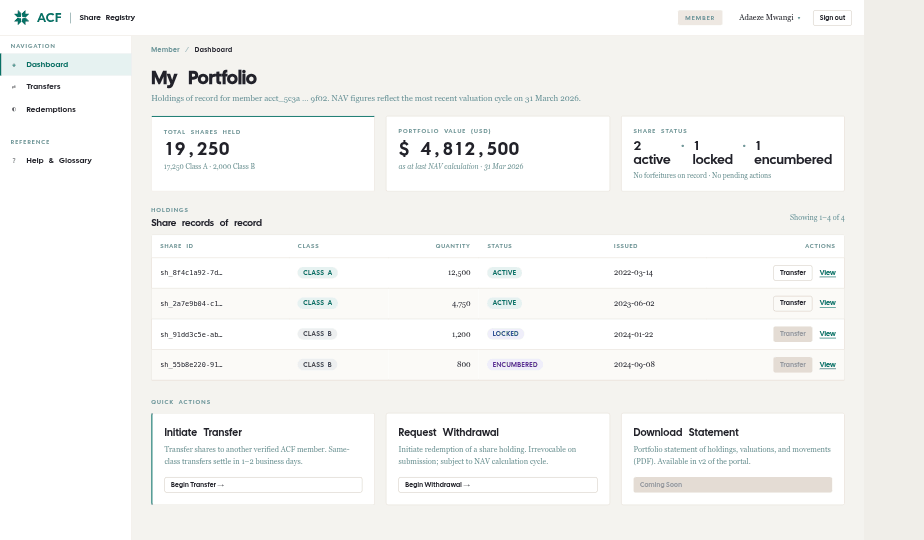Click the Initiate Transfer card heading
Image resolution: width=924 pixels, height=540 pixels.
click(203, 432)
